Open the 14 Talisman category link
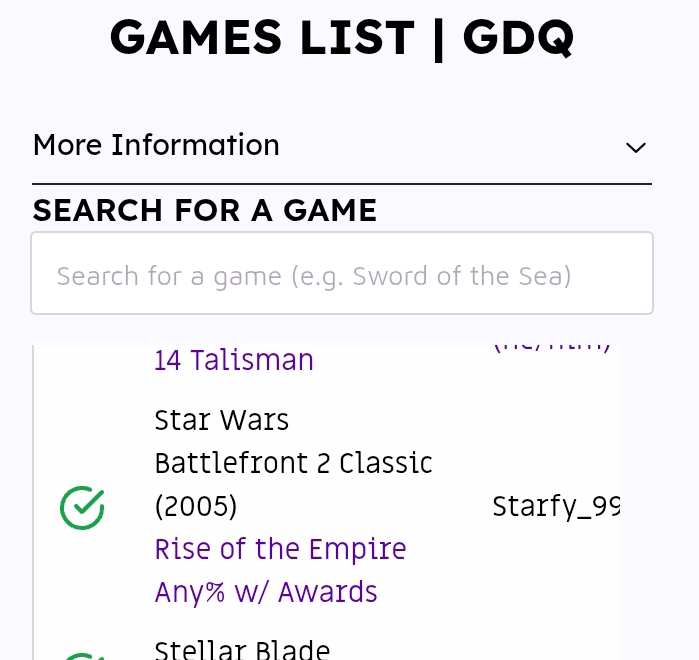699x660 pixels. [x=234, y=360]
